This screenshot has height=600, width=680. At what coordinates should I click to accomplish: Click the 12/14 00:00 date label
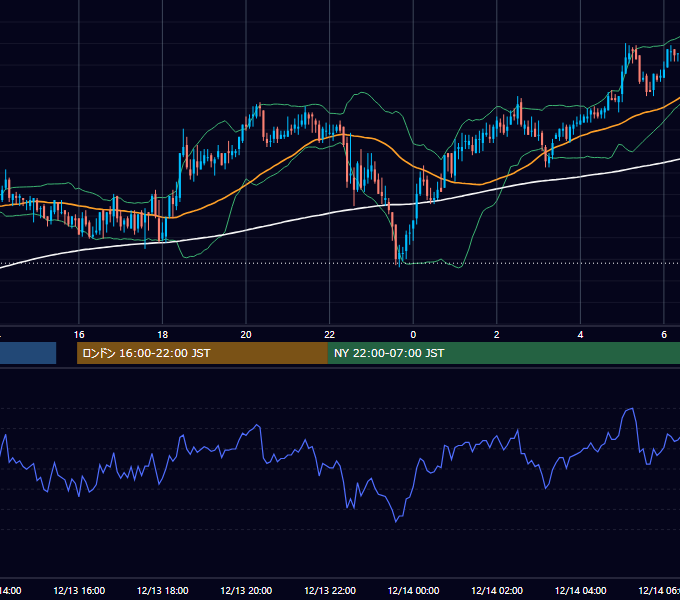(x=413, y=590)
